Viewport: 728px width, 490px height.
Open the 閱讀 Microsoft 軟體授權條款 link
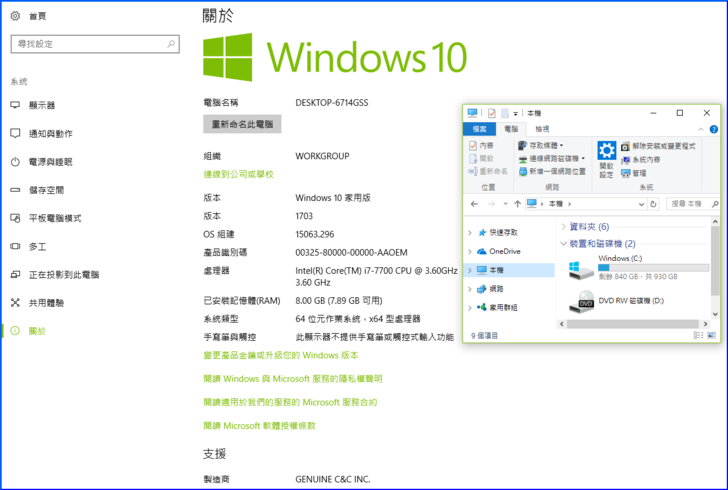pos(260,426)
